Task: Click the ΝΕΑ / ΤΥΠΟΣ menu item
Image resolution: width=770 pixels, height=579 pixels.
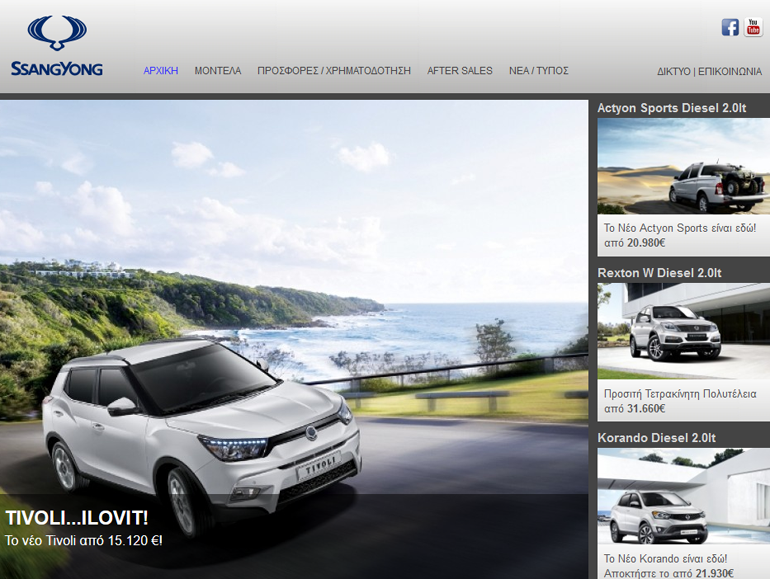Action: (x=538, y=71)
